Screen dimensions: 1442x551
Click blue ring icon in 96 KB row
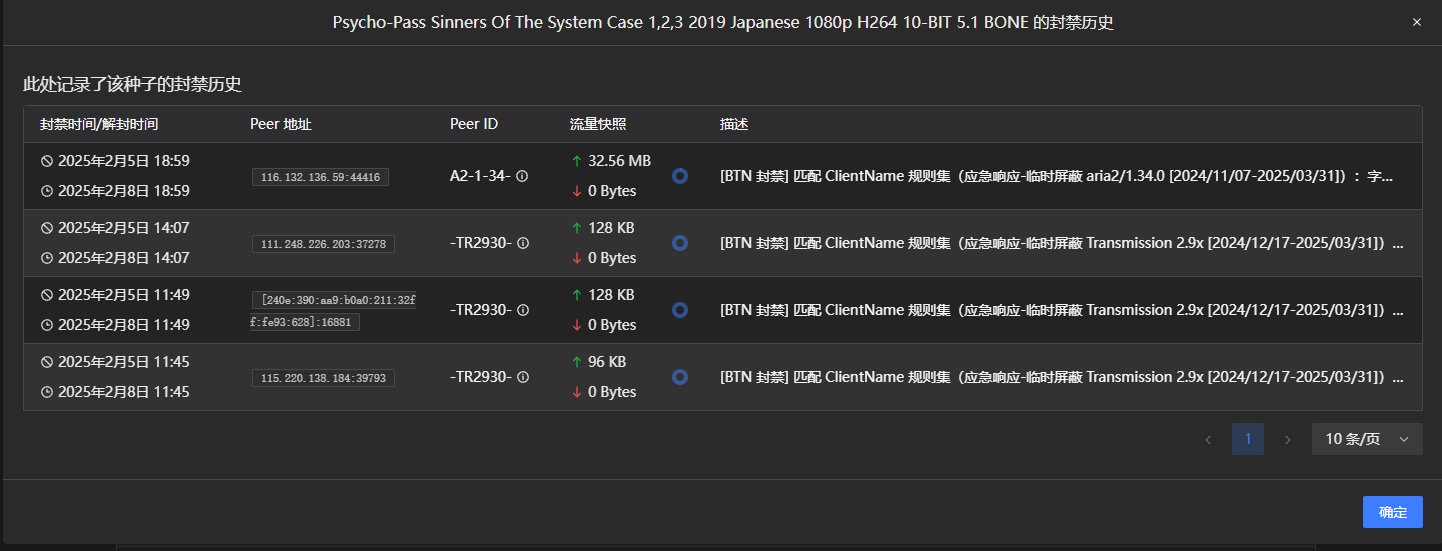(680, 377)
